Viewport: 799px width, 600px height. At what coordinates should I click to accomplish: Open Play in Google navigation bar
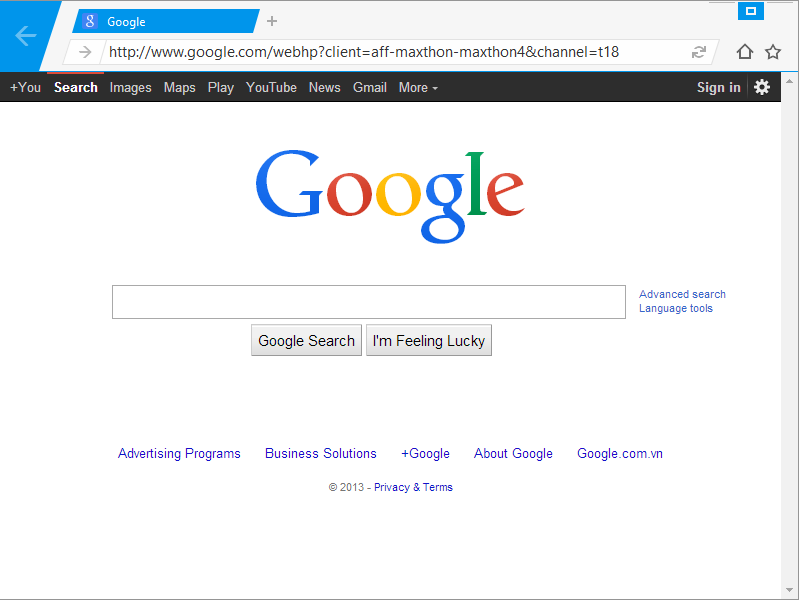click(x=221, y=88)
